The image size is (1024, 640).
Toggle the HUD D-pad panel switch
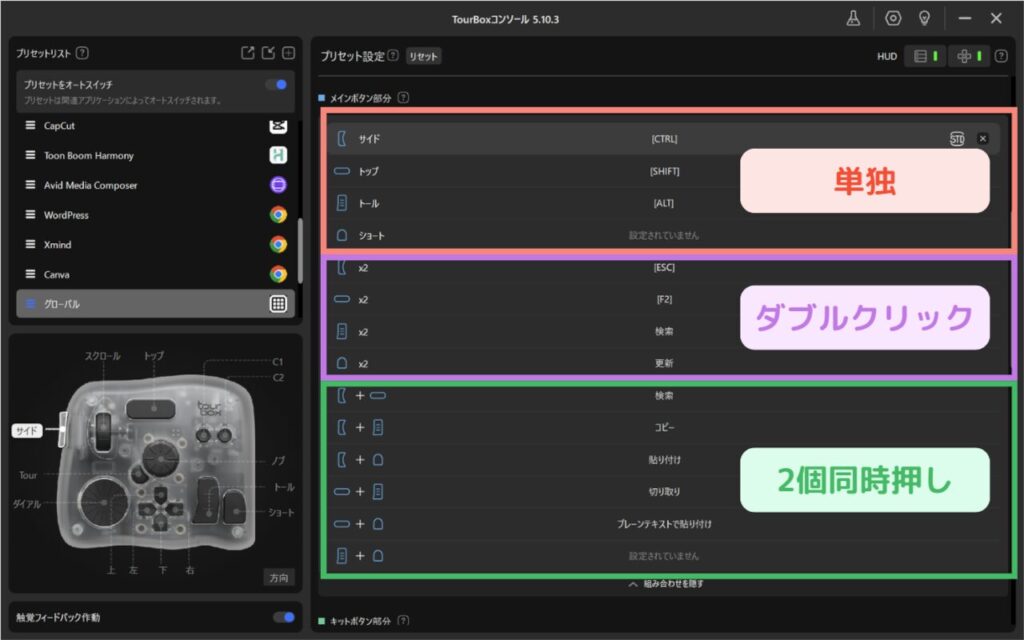pyautogui.click(x=969, y=56)
